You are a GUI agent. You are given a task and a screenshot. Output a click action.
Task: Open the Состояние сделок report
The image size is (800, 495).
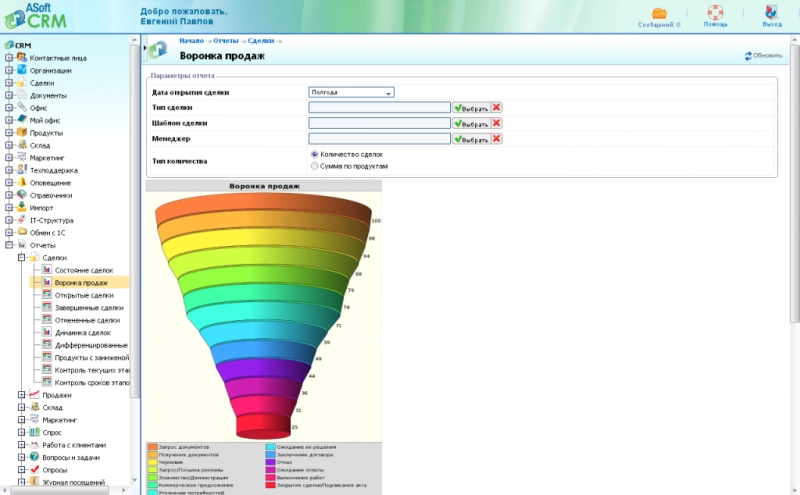pyautogui.click(x=84, y=271)
